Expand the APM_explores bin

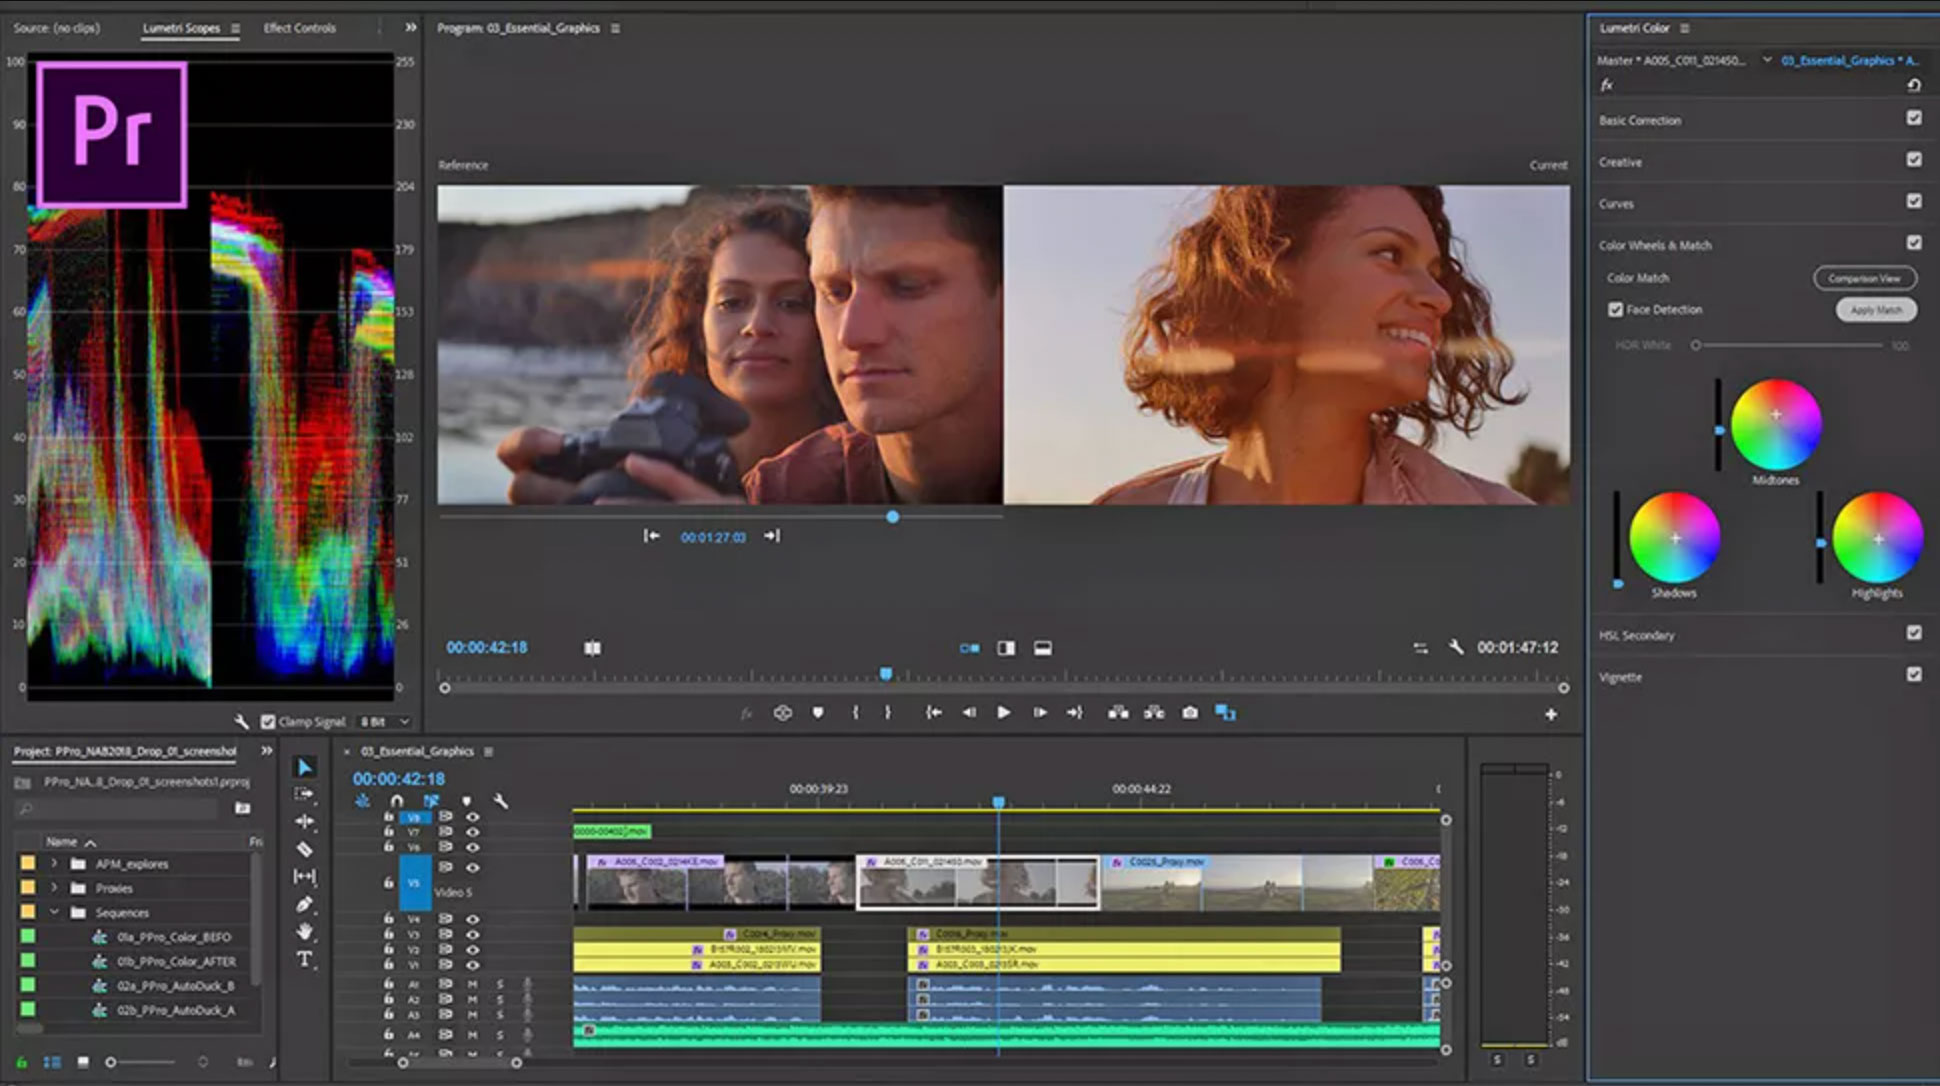coord(54,863)
